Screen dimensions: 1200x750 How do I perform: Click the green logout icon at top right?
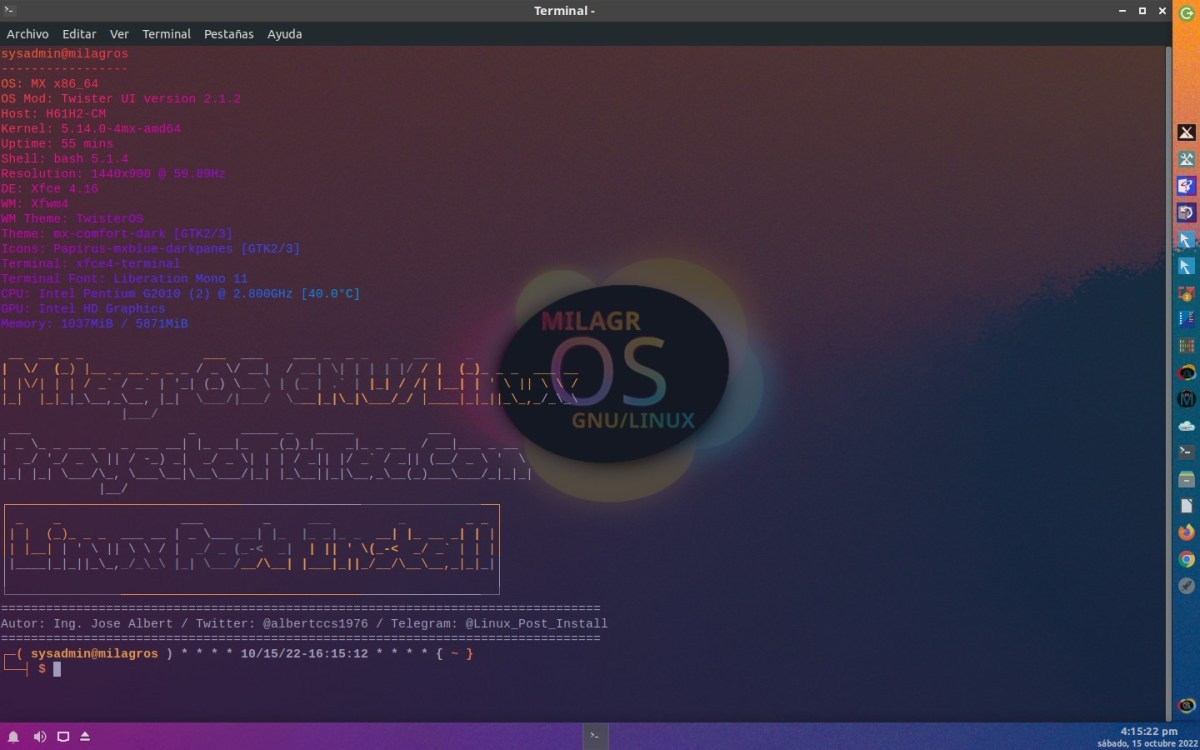coord(1187,11)
